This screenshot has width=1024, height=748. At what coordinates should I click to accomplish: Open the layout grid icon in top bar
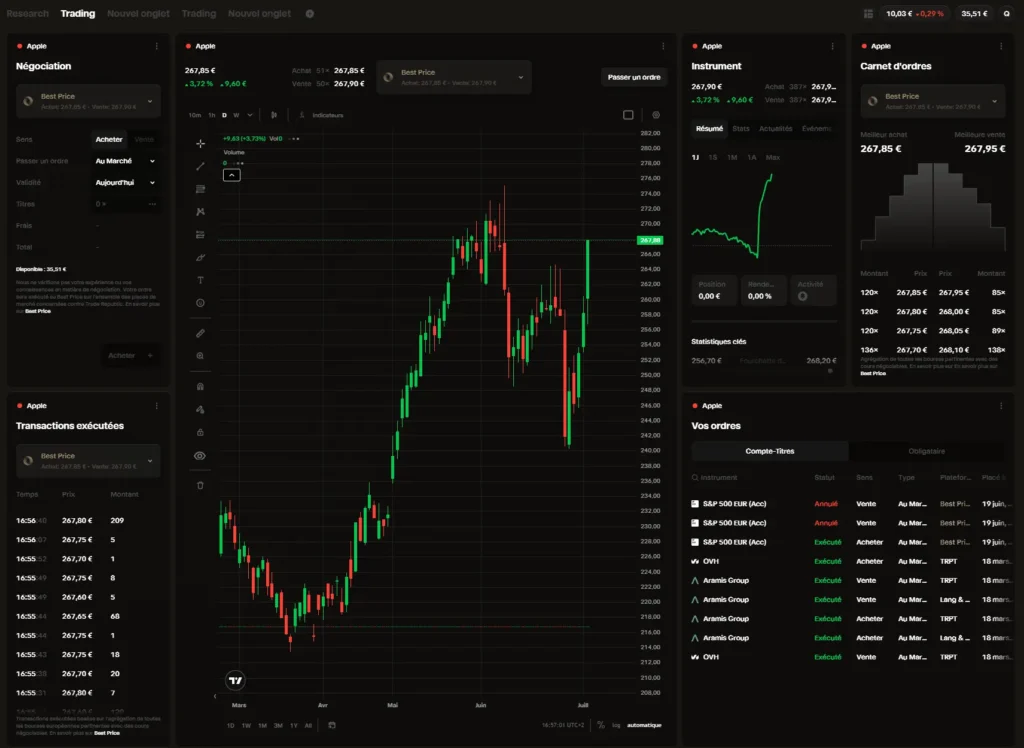868,13
